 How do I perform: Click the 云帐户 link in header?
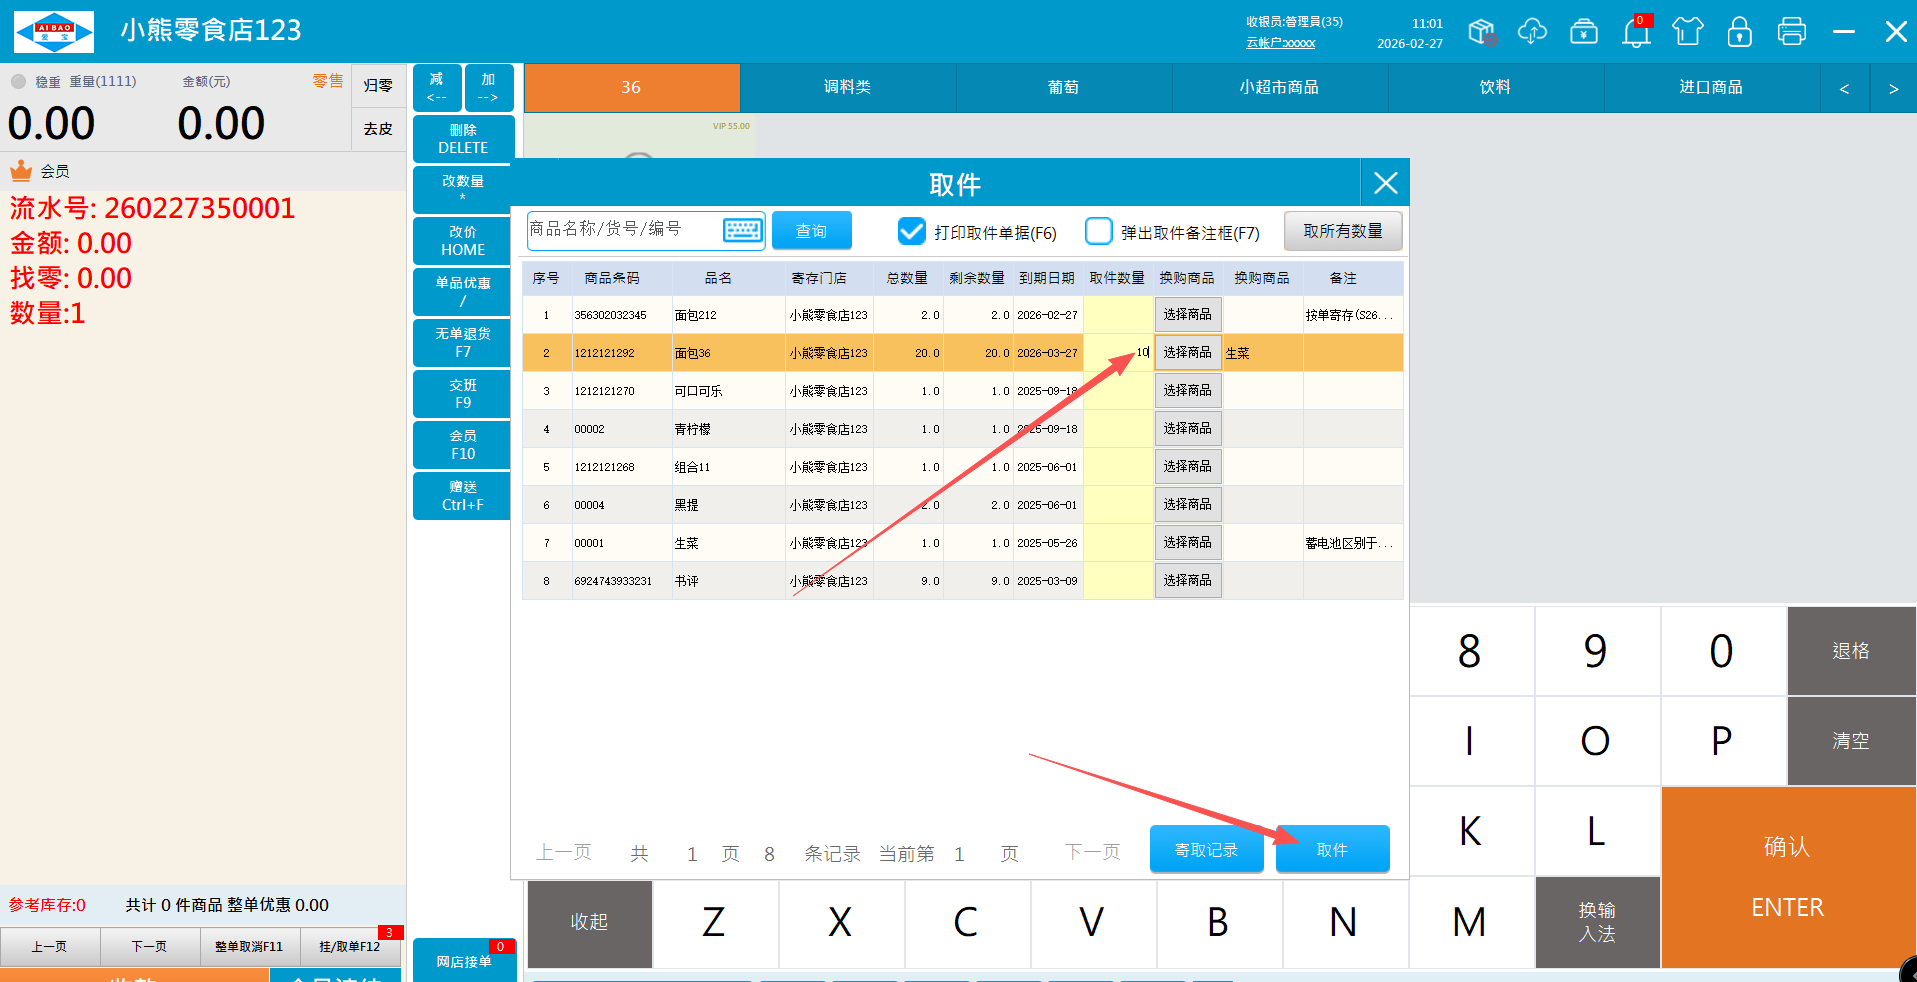[1280, 43]
